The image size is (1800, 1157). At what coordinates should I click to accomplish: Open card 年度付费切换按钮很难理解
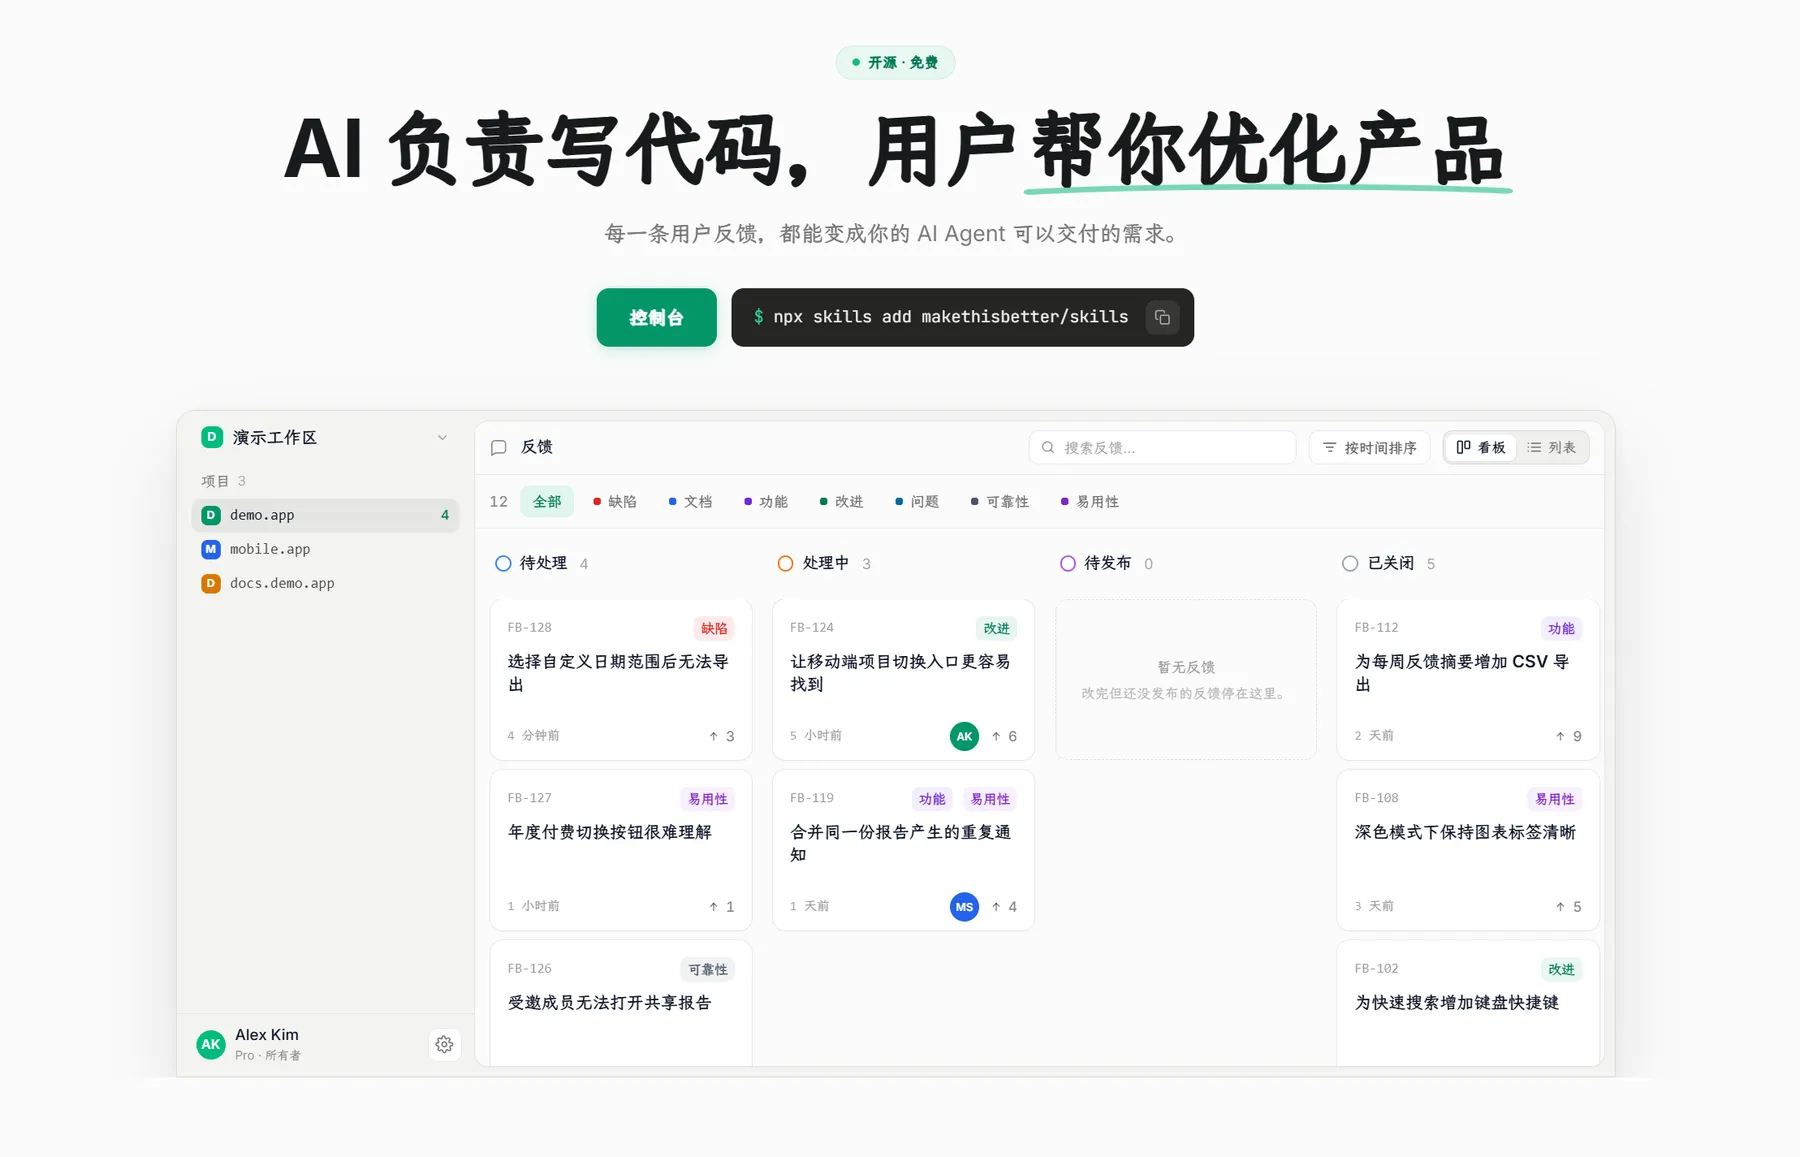click(621, 850)
